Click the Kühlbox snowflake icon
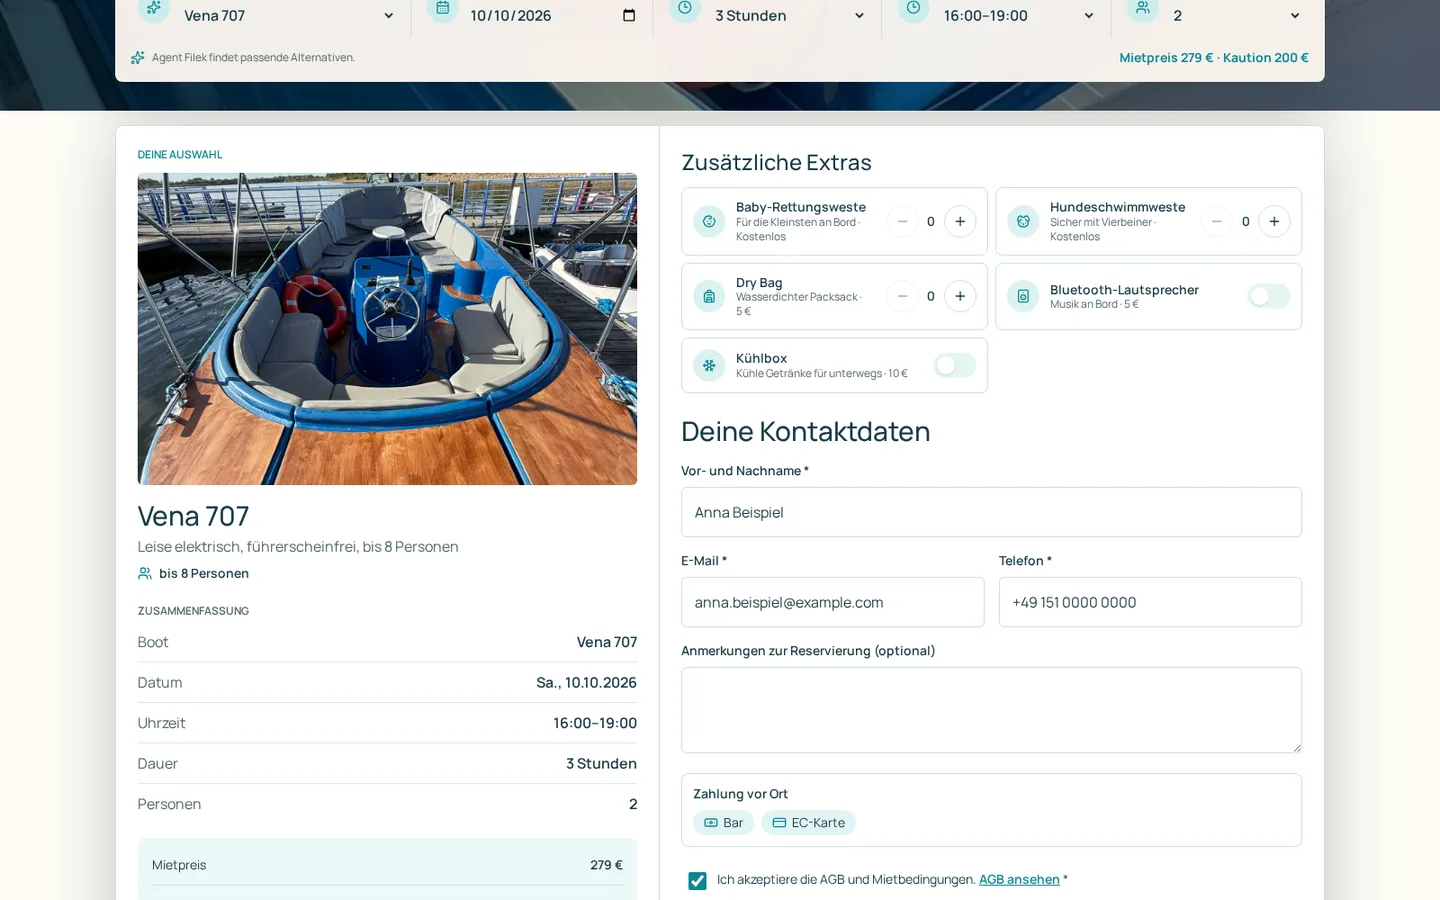Screen dimensions: 1440x900 pyautogui.click(x=709, y=366)
